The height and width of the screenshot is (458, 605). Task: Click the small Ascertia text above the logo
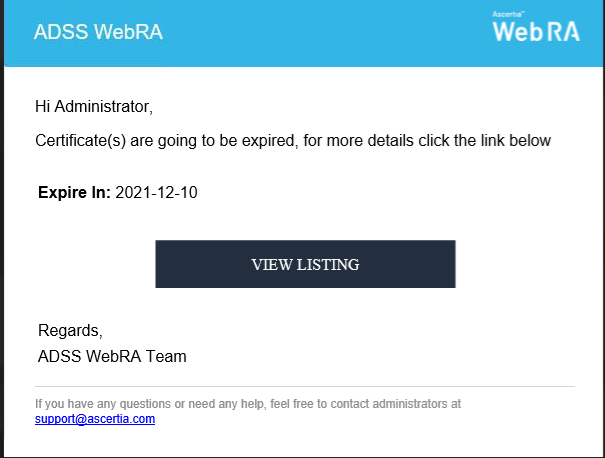508,15
